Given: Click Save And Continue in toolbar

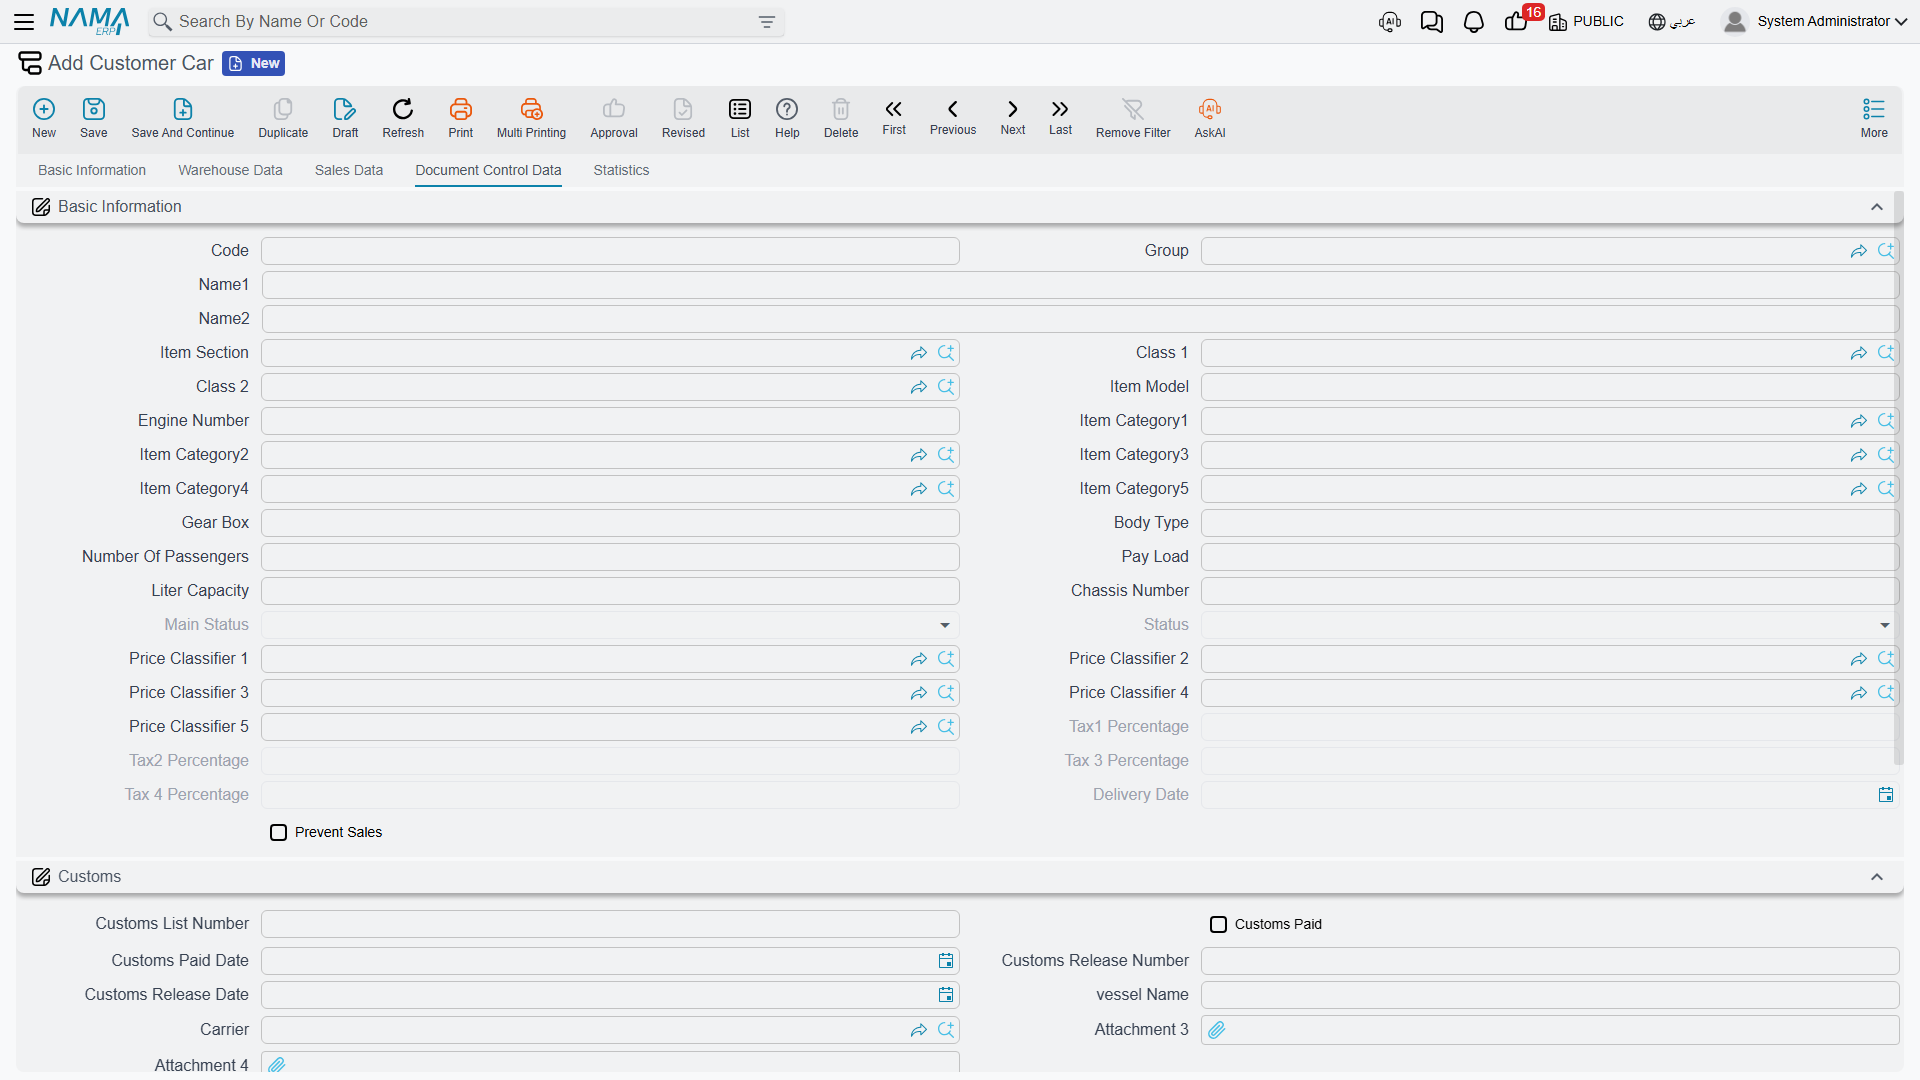Looking at the screenshot, I should 183,118.
